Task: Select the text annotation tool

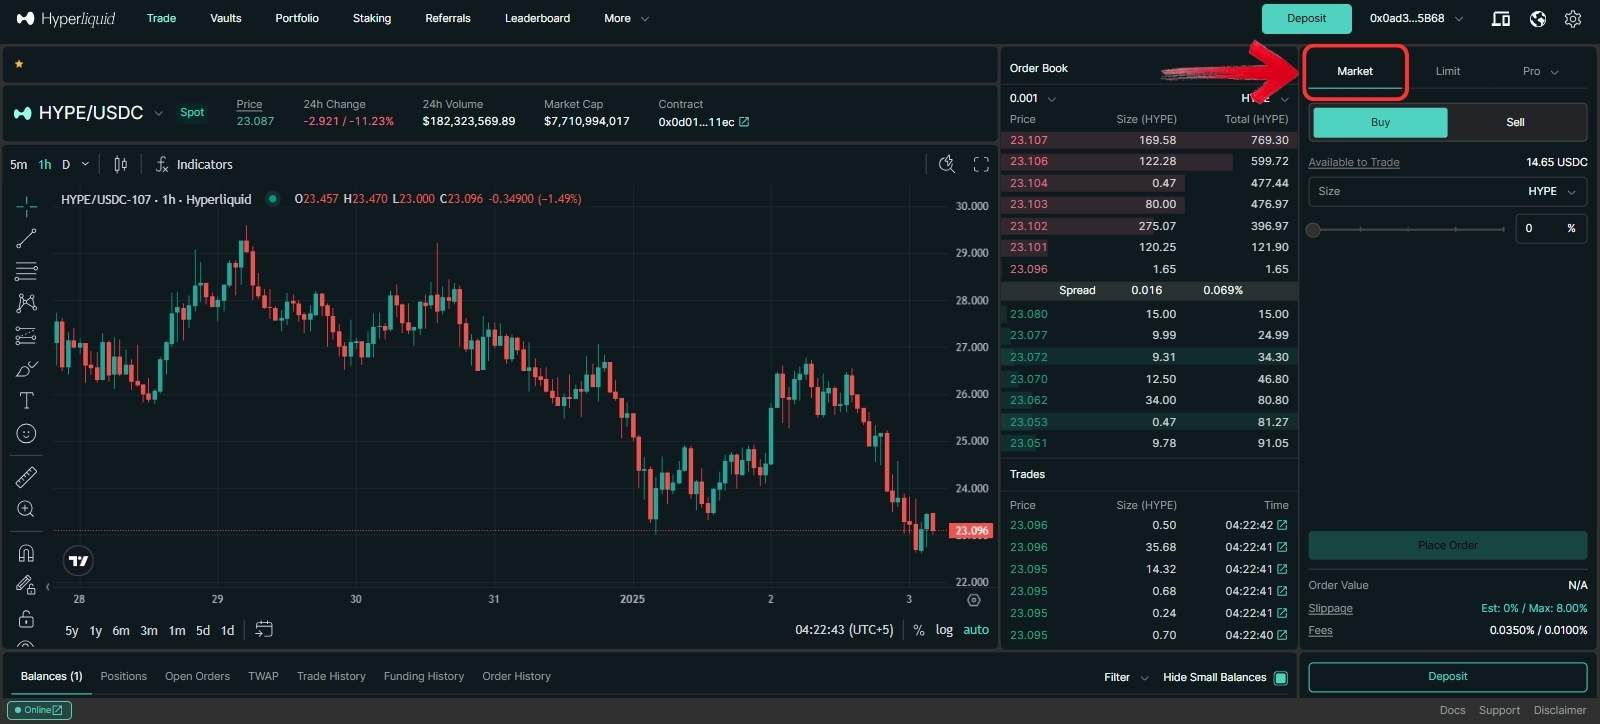Action: click(x=27, y=401)
